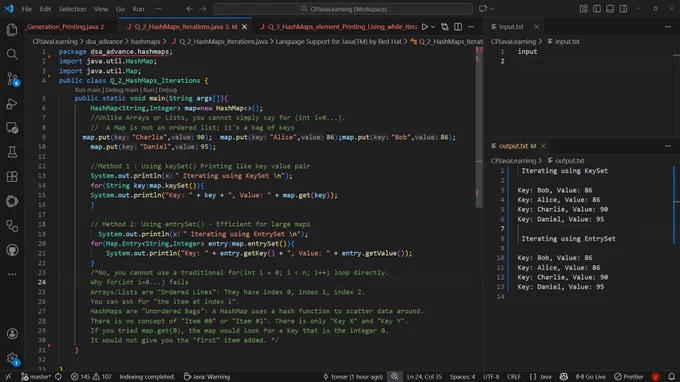
Task: Click Prettier status bar item
Action: (629, 376)
